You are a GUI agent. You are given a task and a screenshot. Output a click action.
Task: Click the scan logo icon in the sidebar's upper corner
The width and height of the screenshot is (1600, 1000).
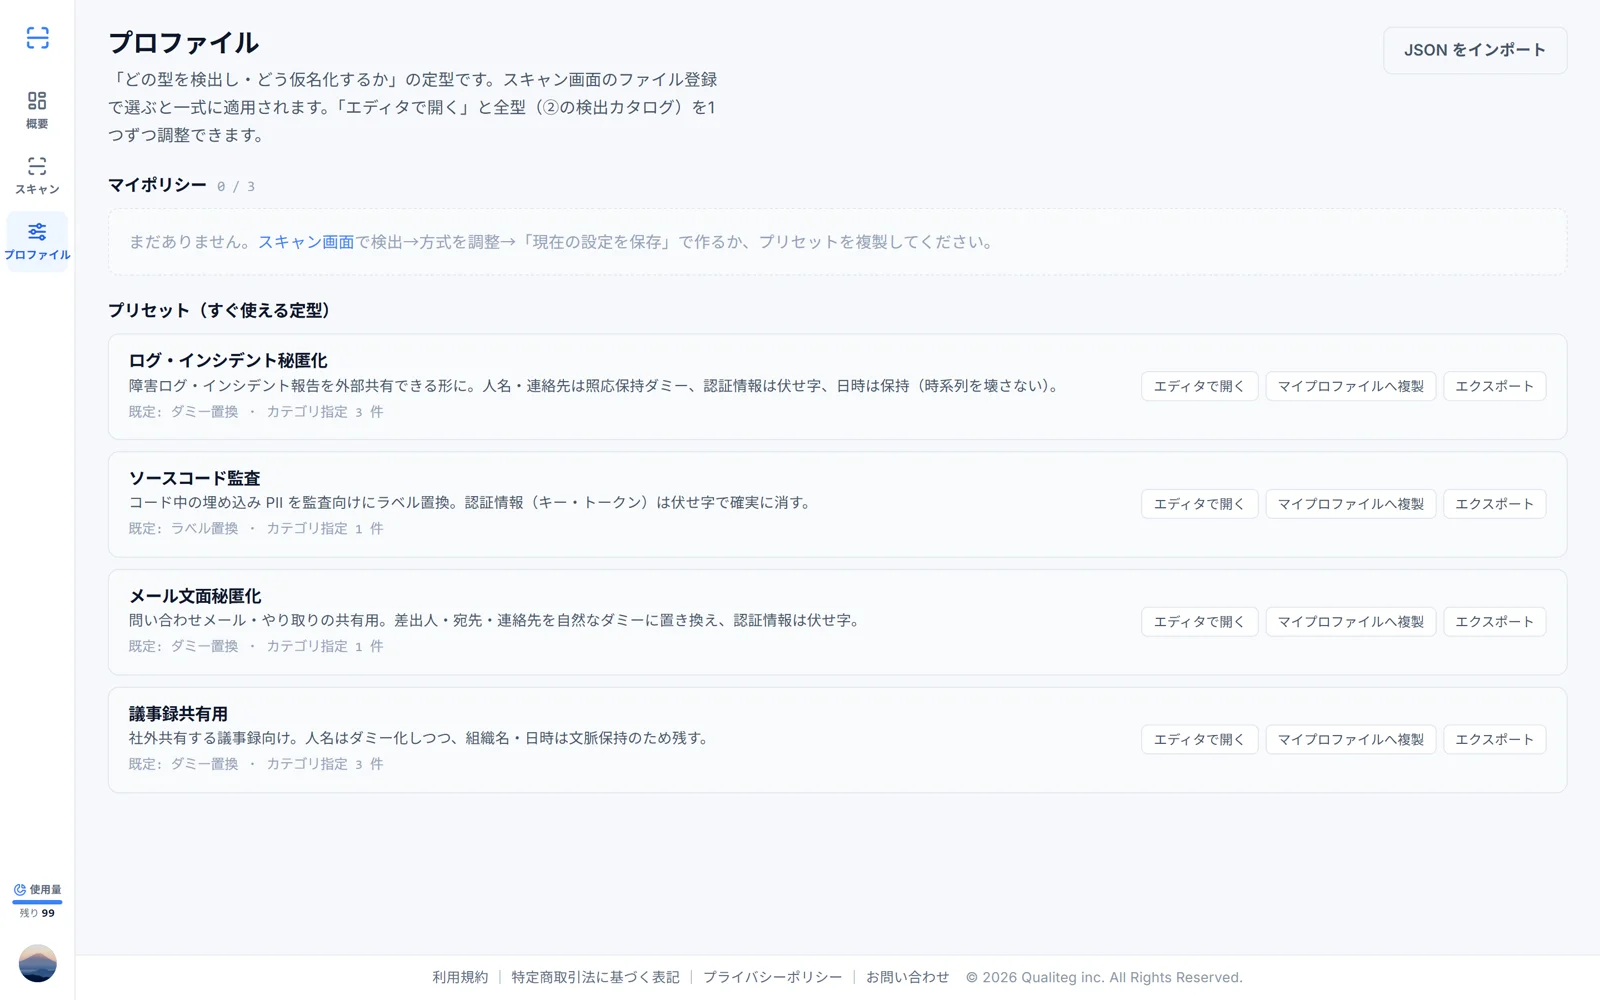click(x=37, y=38)
